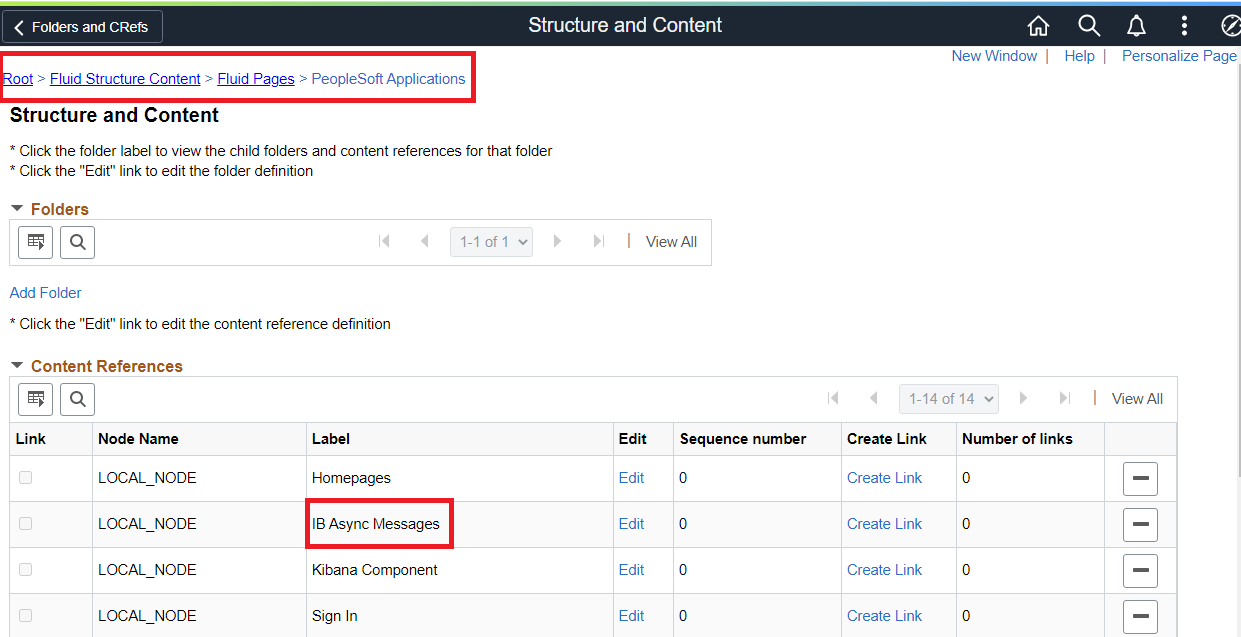The height and width of the screenshot is (637, 1241).
Task: Collapse the Folders section
Action: (x=17, y=209)
